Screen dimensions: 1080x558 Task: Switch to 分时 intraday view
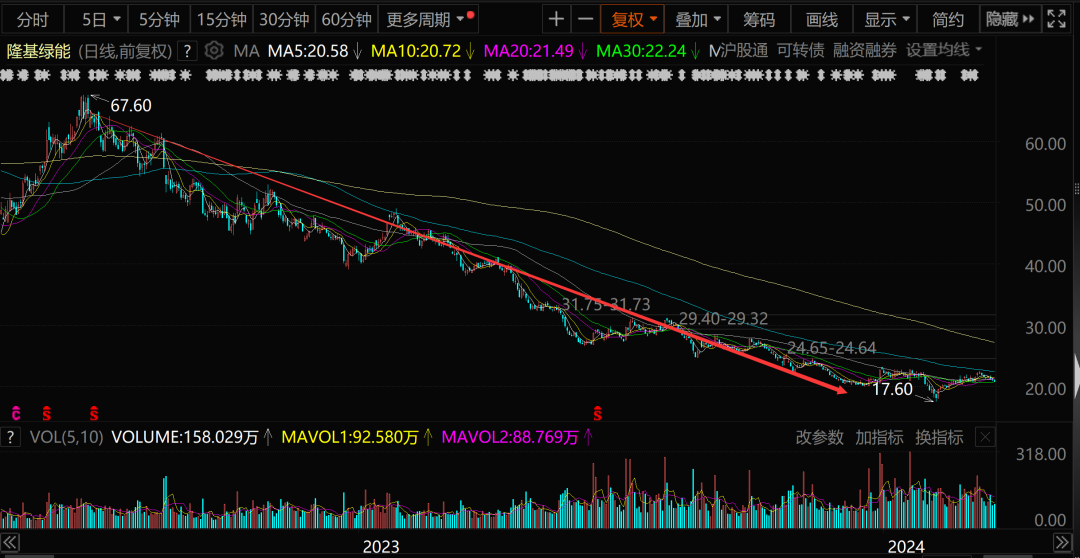coord(32,19)
